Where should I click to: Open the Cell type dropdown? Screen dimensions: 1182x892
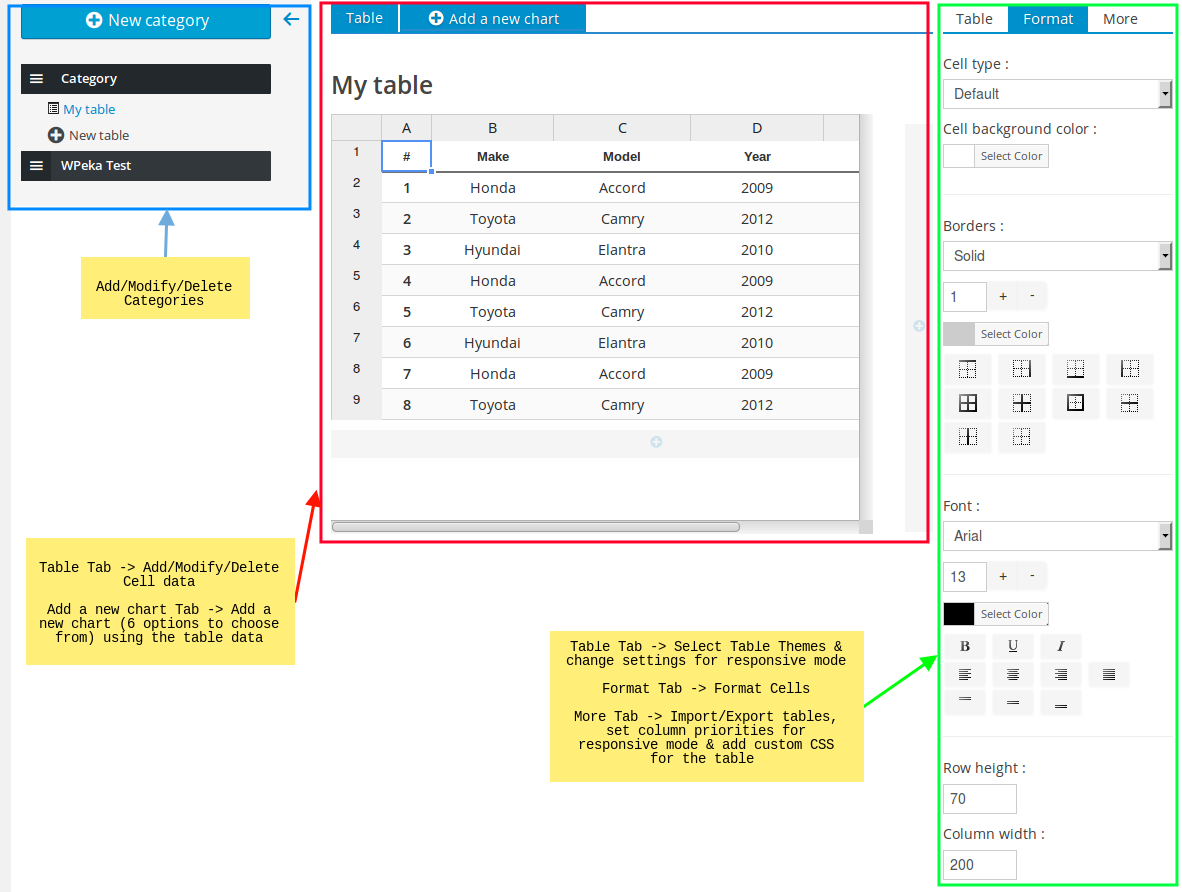click(1057, 94)
